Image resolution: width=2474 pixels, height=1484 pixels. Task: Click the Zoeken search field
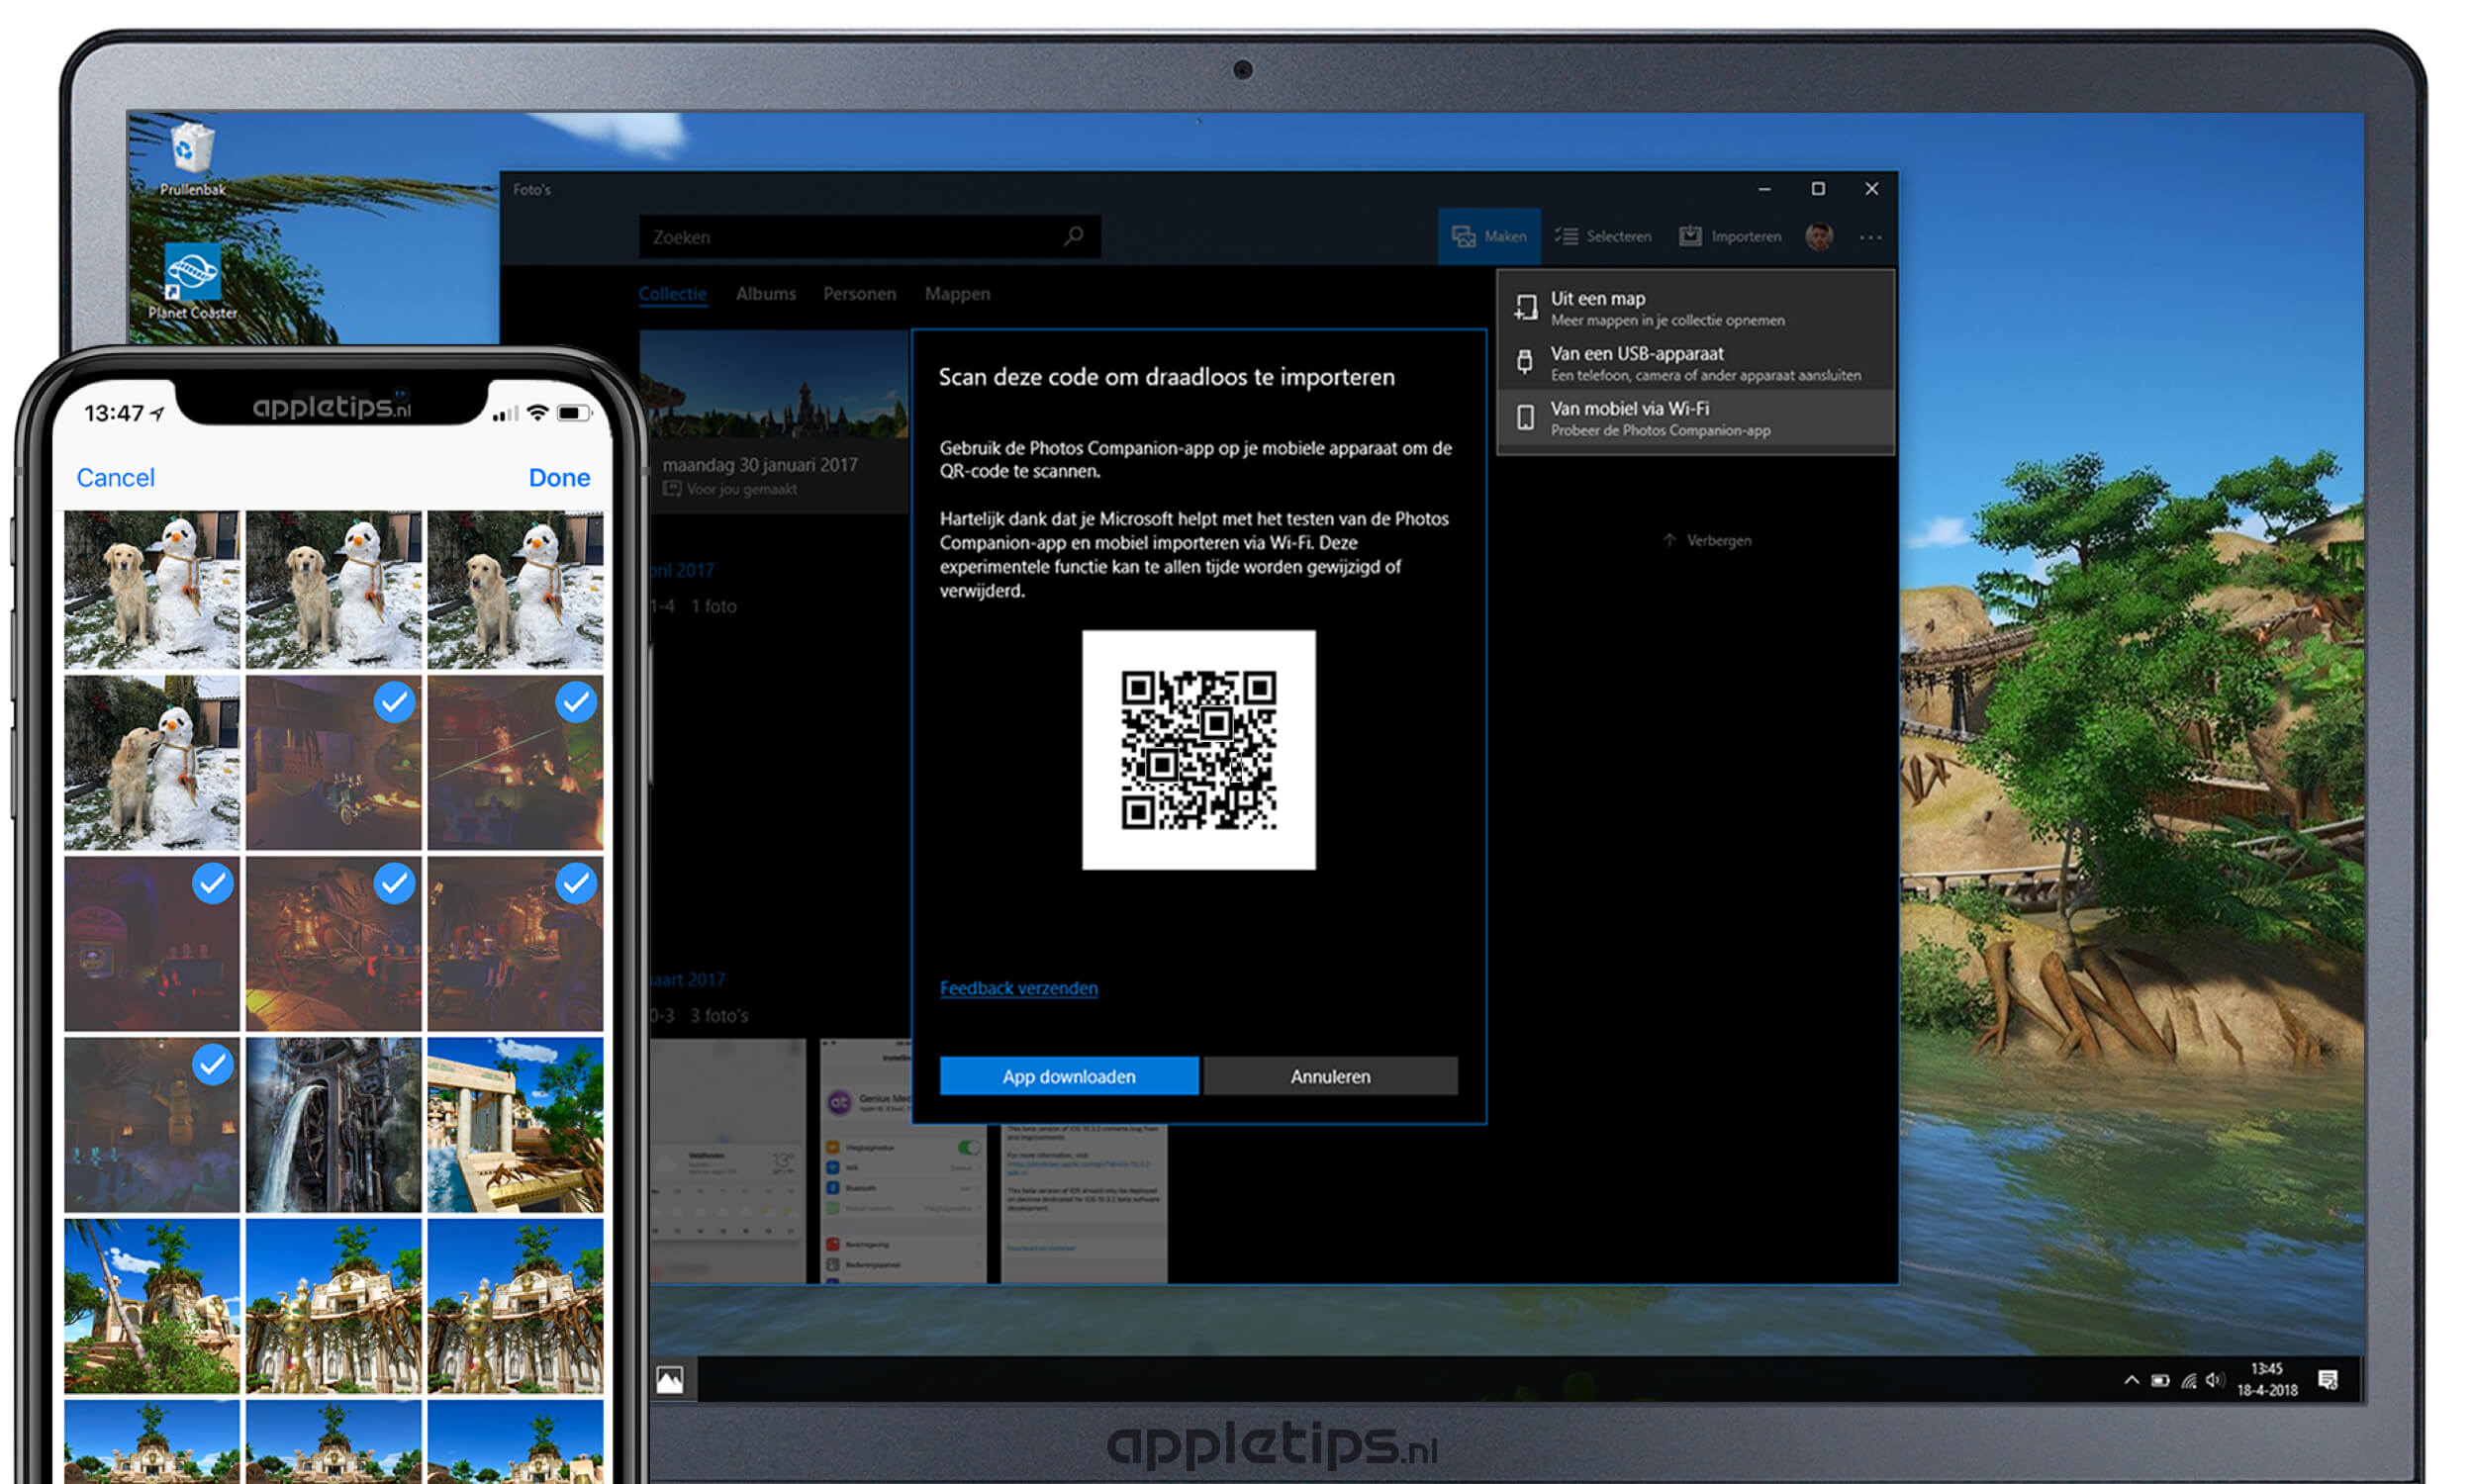click(868, 236)
